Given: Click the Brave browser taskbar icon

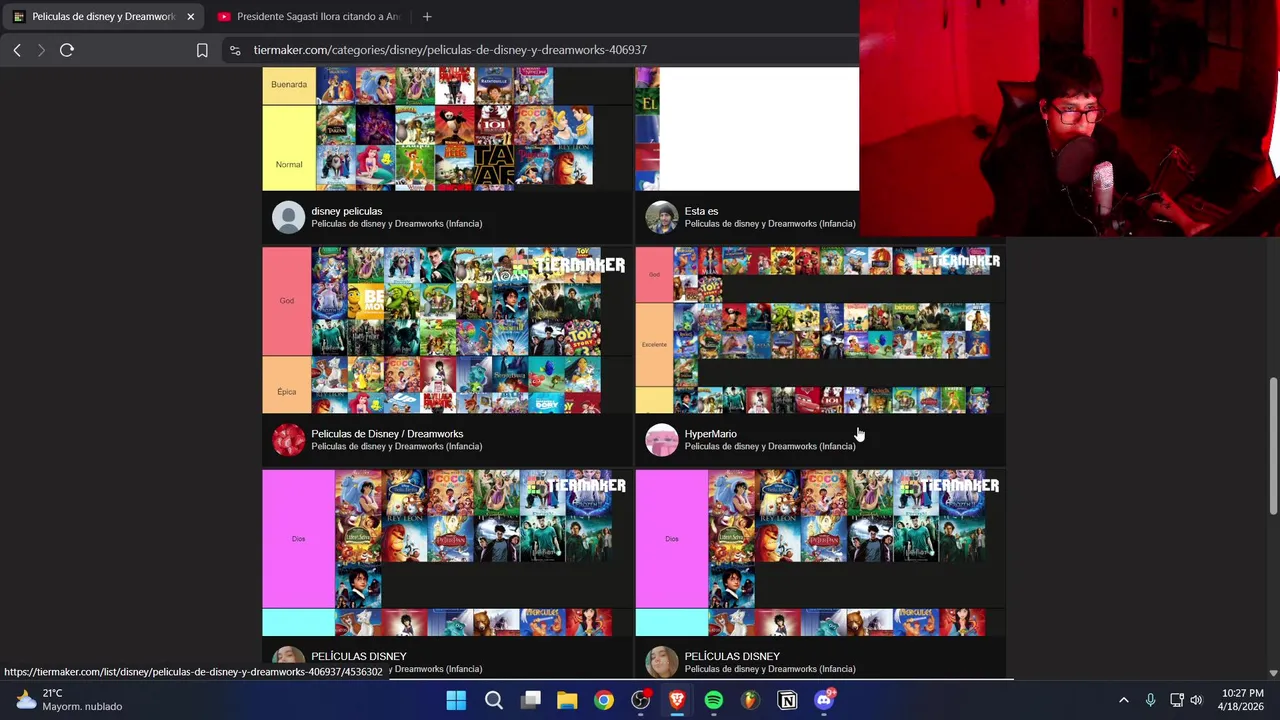Looking at the screenshot, I should coord(677,700).
